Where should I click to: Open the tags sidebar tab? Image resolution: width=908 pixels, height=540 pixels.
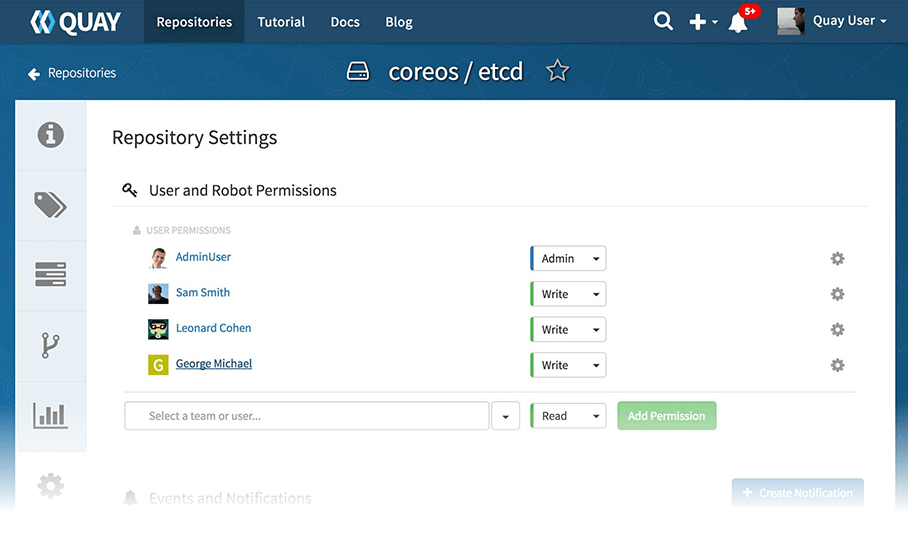(51, 205)
